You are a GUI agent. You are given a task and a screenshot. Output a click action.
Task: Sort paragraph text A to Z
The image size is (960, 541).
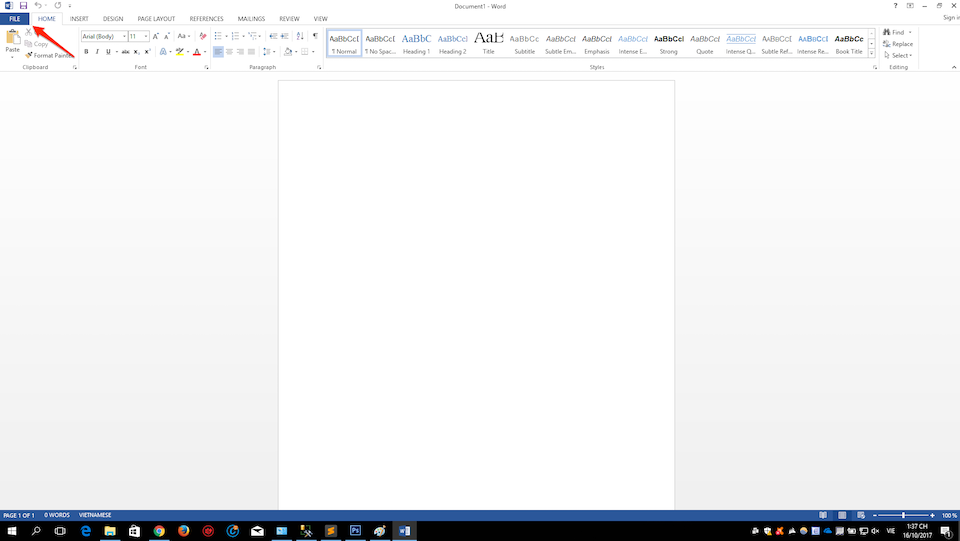point(300,36)
